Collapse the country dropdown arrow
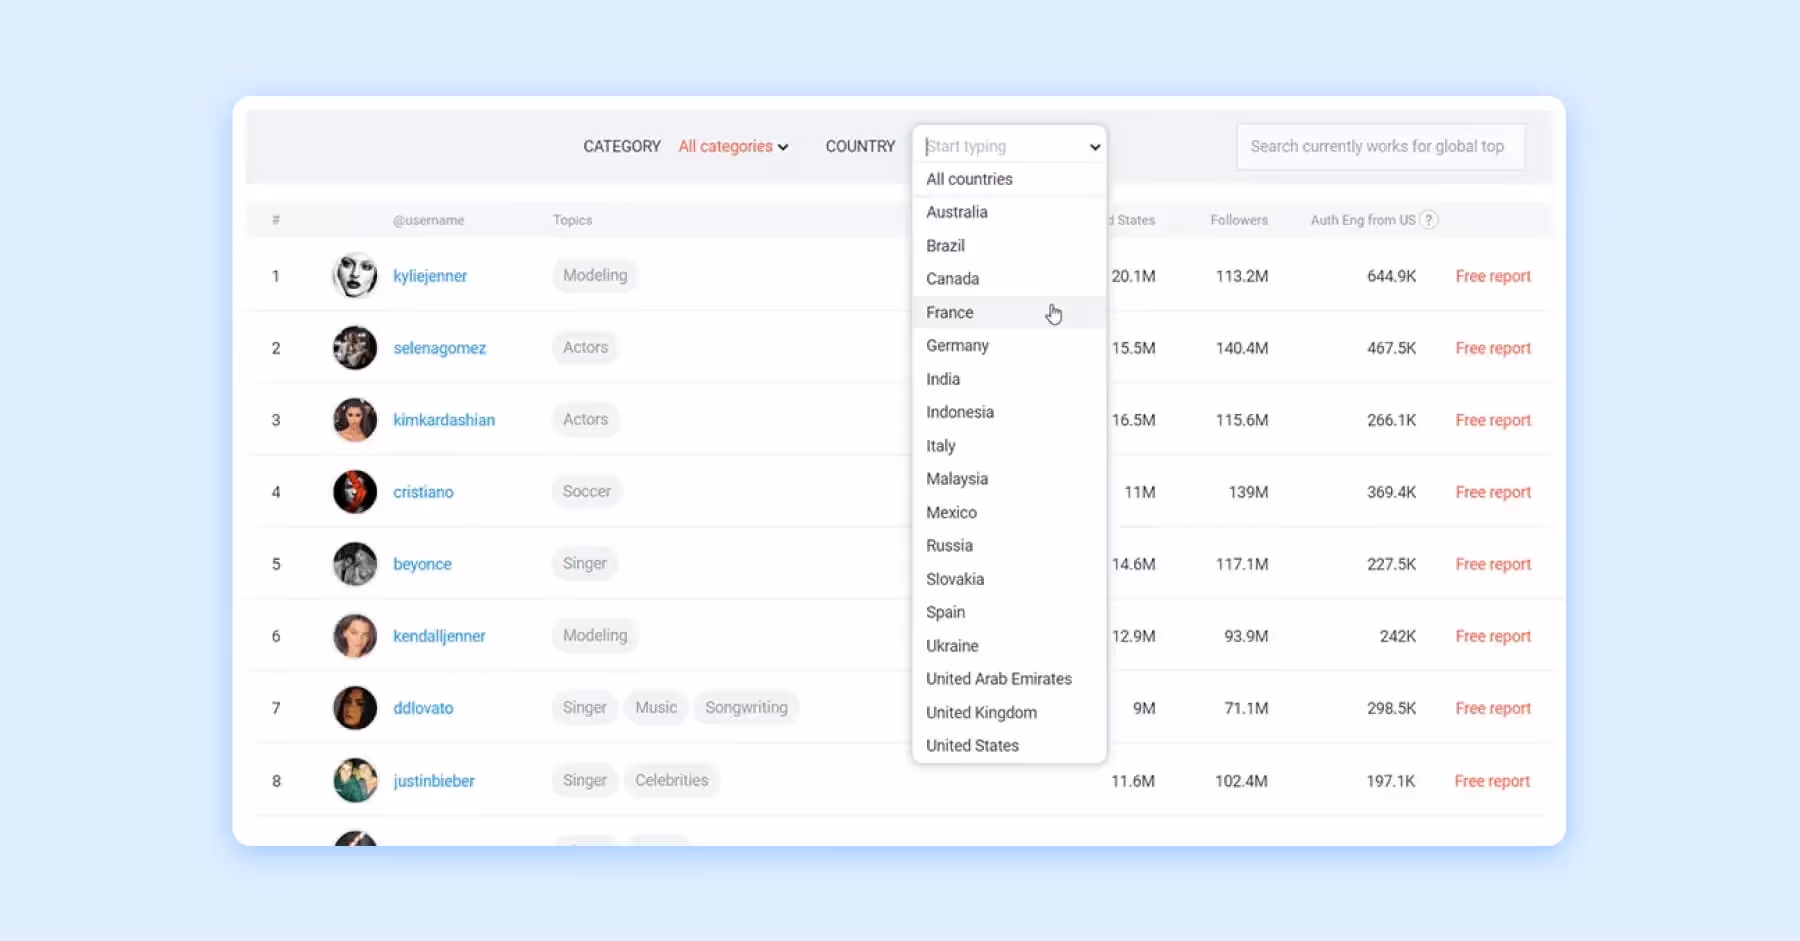1800x941 pixels. point(1095,147)
